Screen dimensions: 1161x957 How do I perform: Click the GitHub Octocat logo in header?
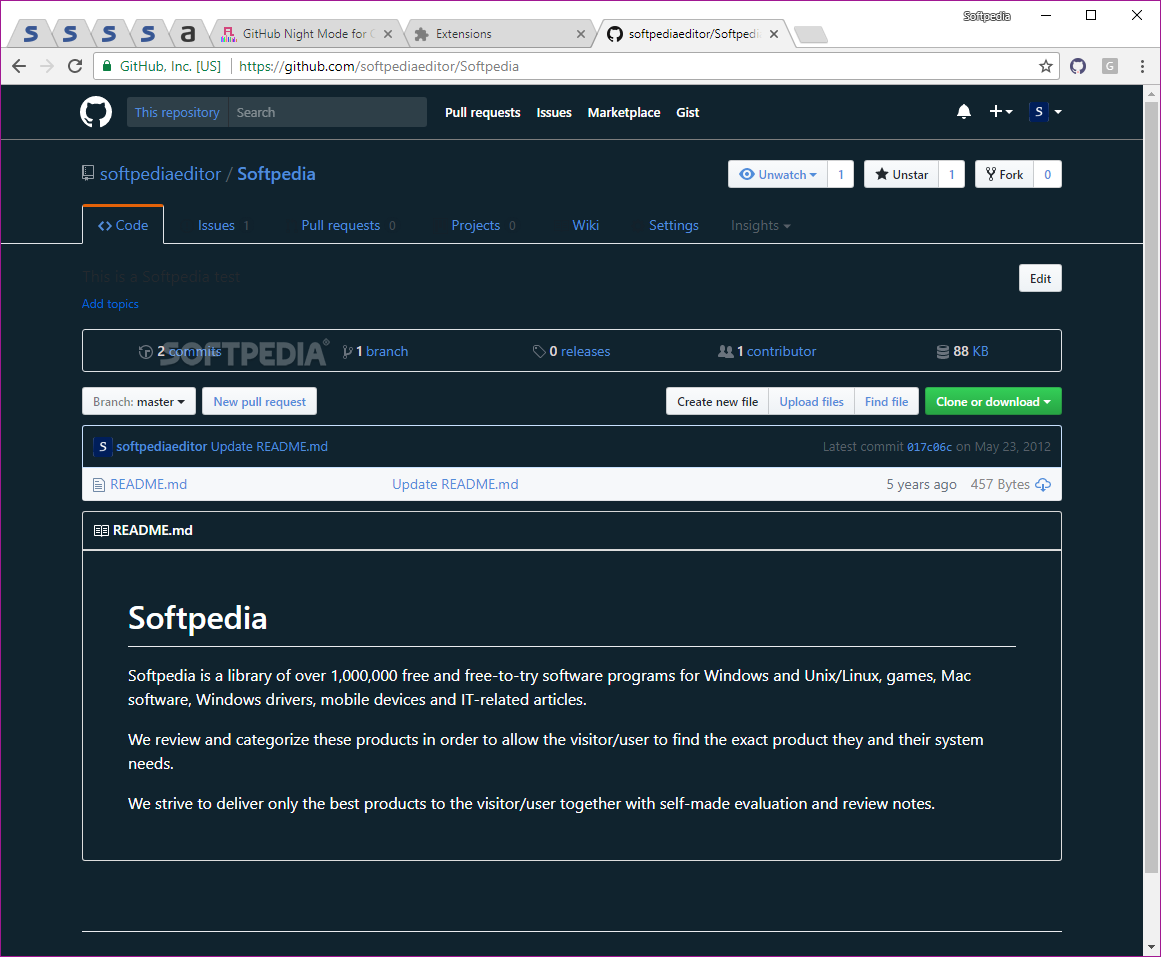click(x=96, y=112)
